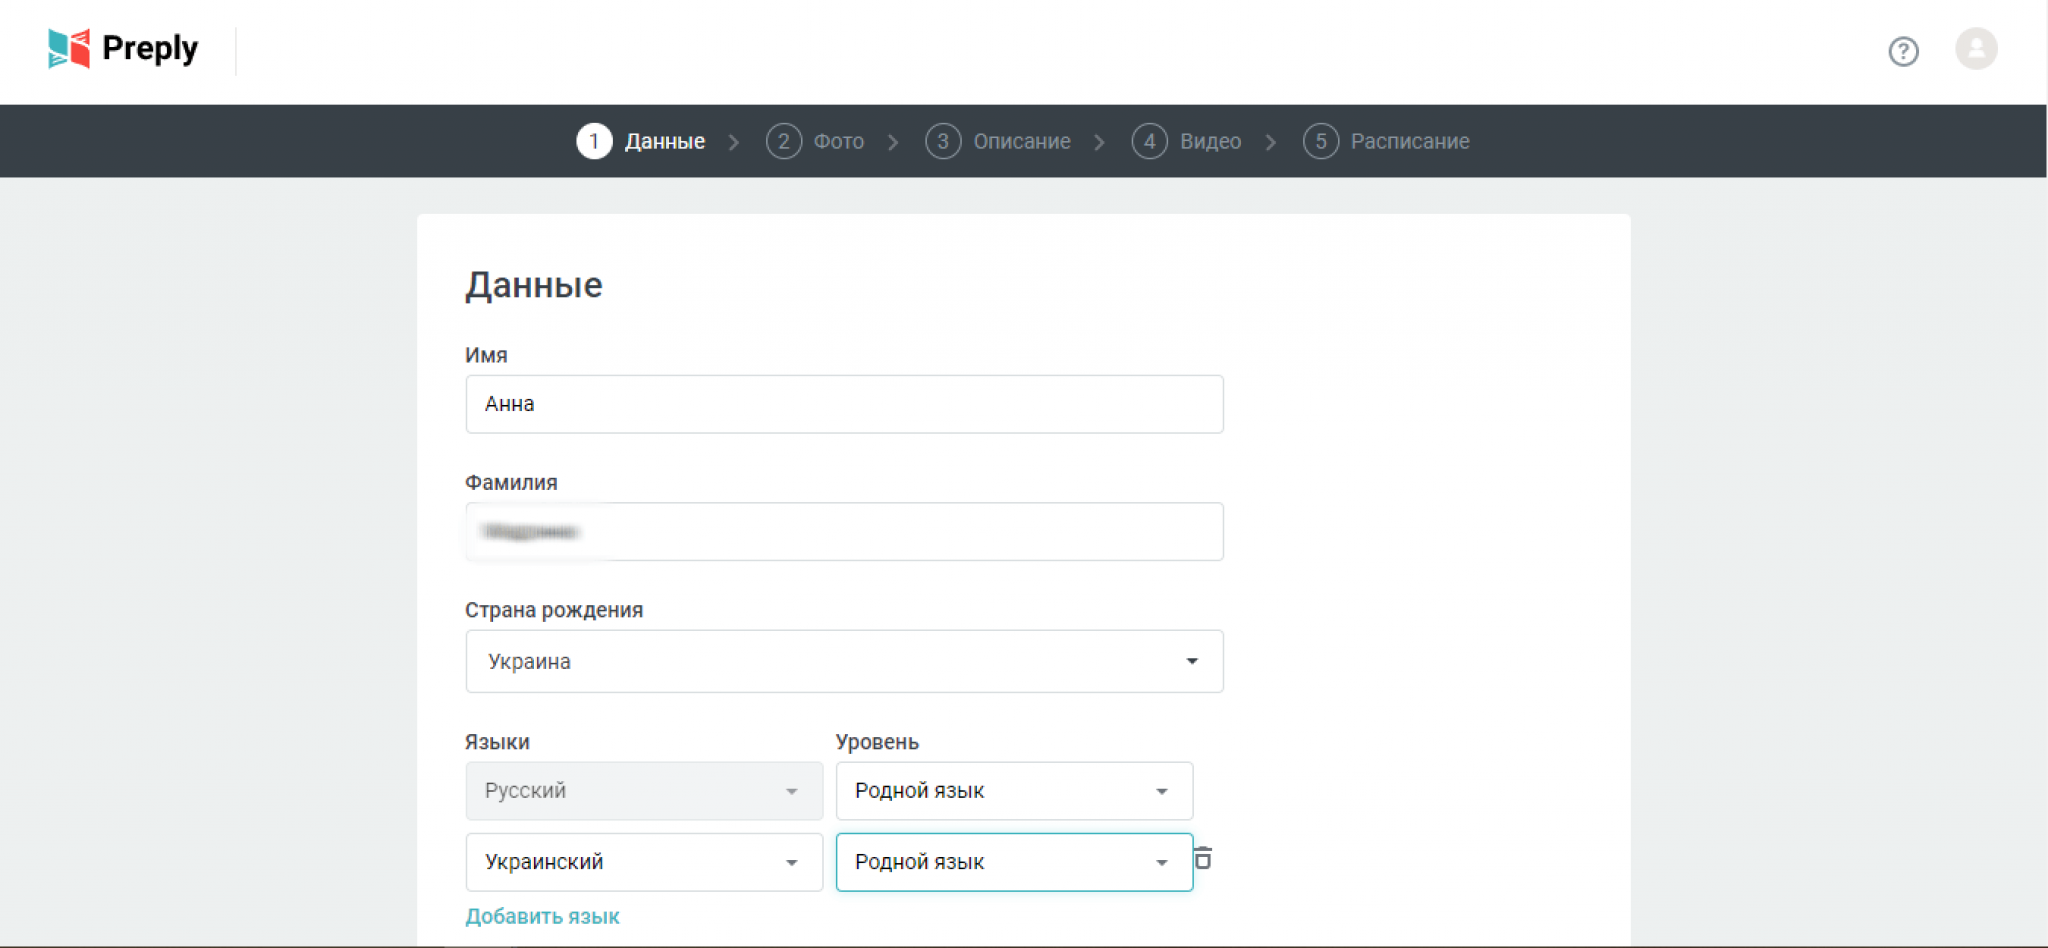
Task: Focus the Фамилия input field
Action: (844, 532)
